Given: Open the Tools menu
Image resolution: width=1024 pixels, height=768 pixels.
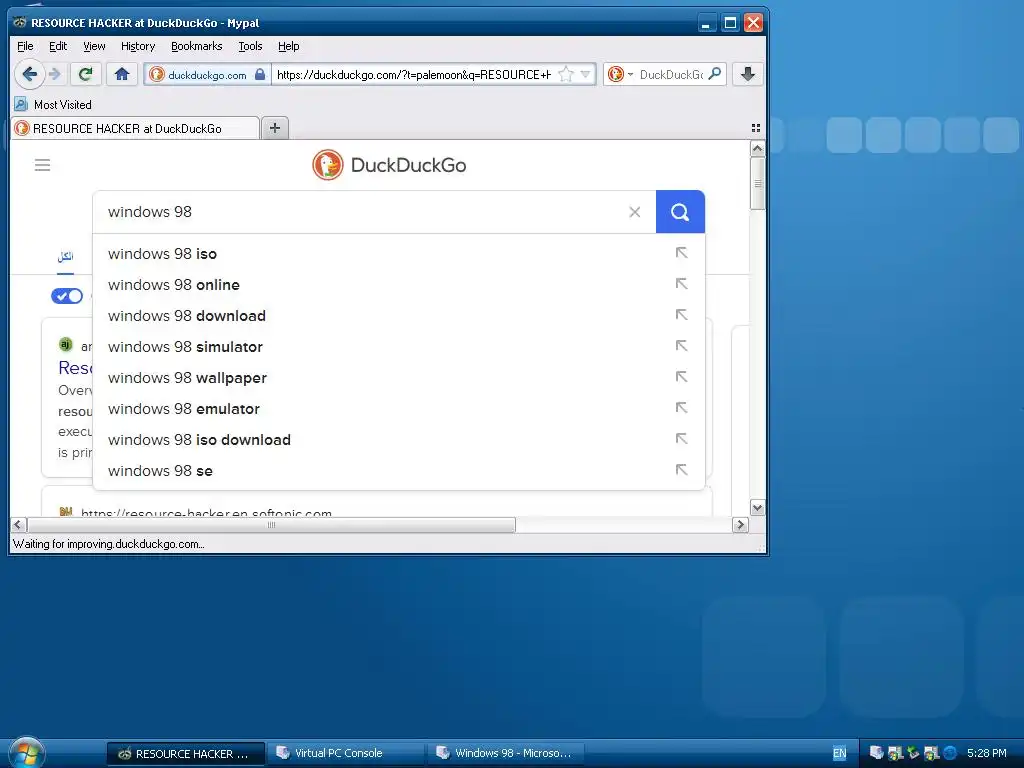Looking at the screenshot, I should pos(250,46).
